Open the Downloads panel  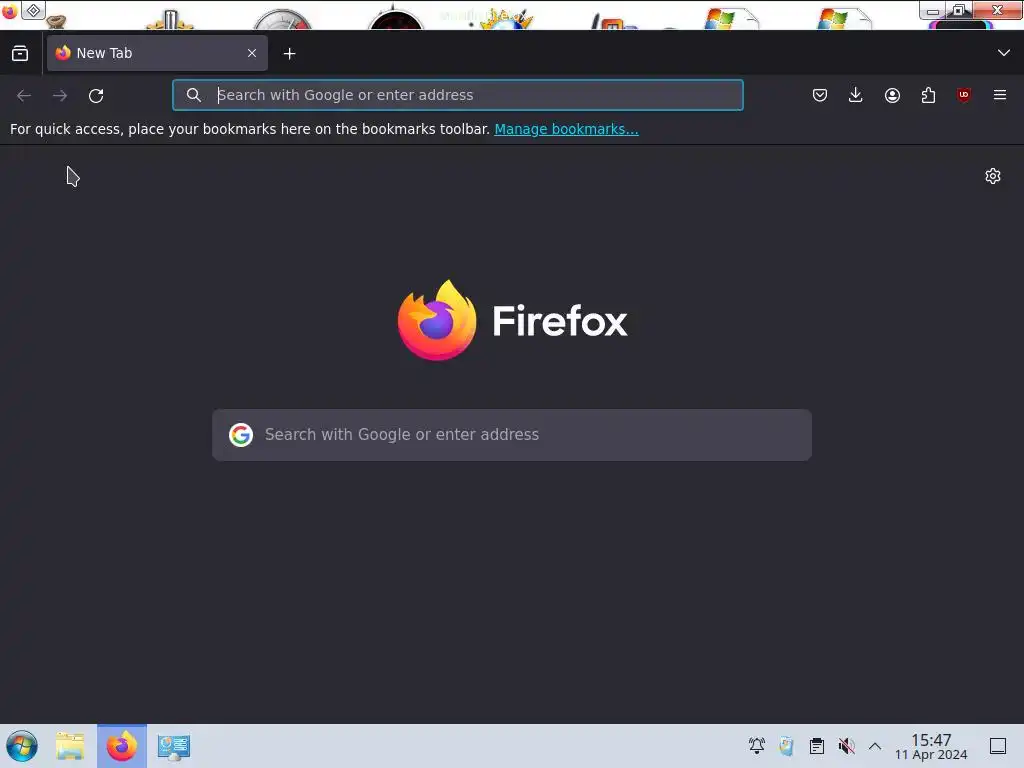tap(856, 95)
